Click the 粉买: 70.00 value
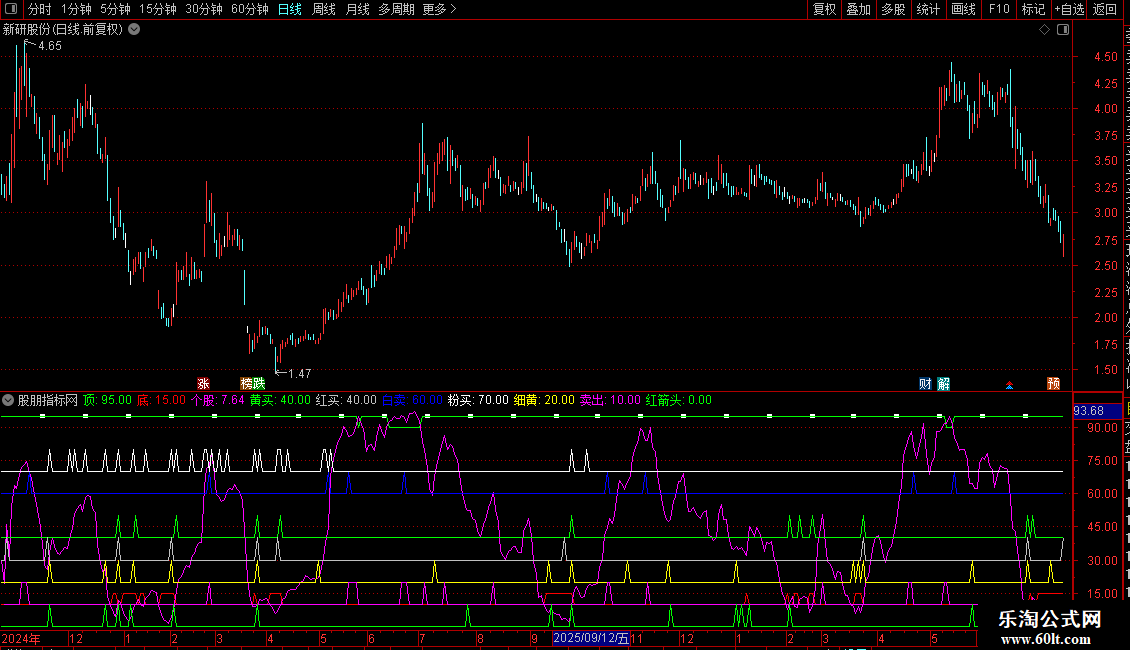This screenshot has width=1130, height=650. point(478,400)
